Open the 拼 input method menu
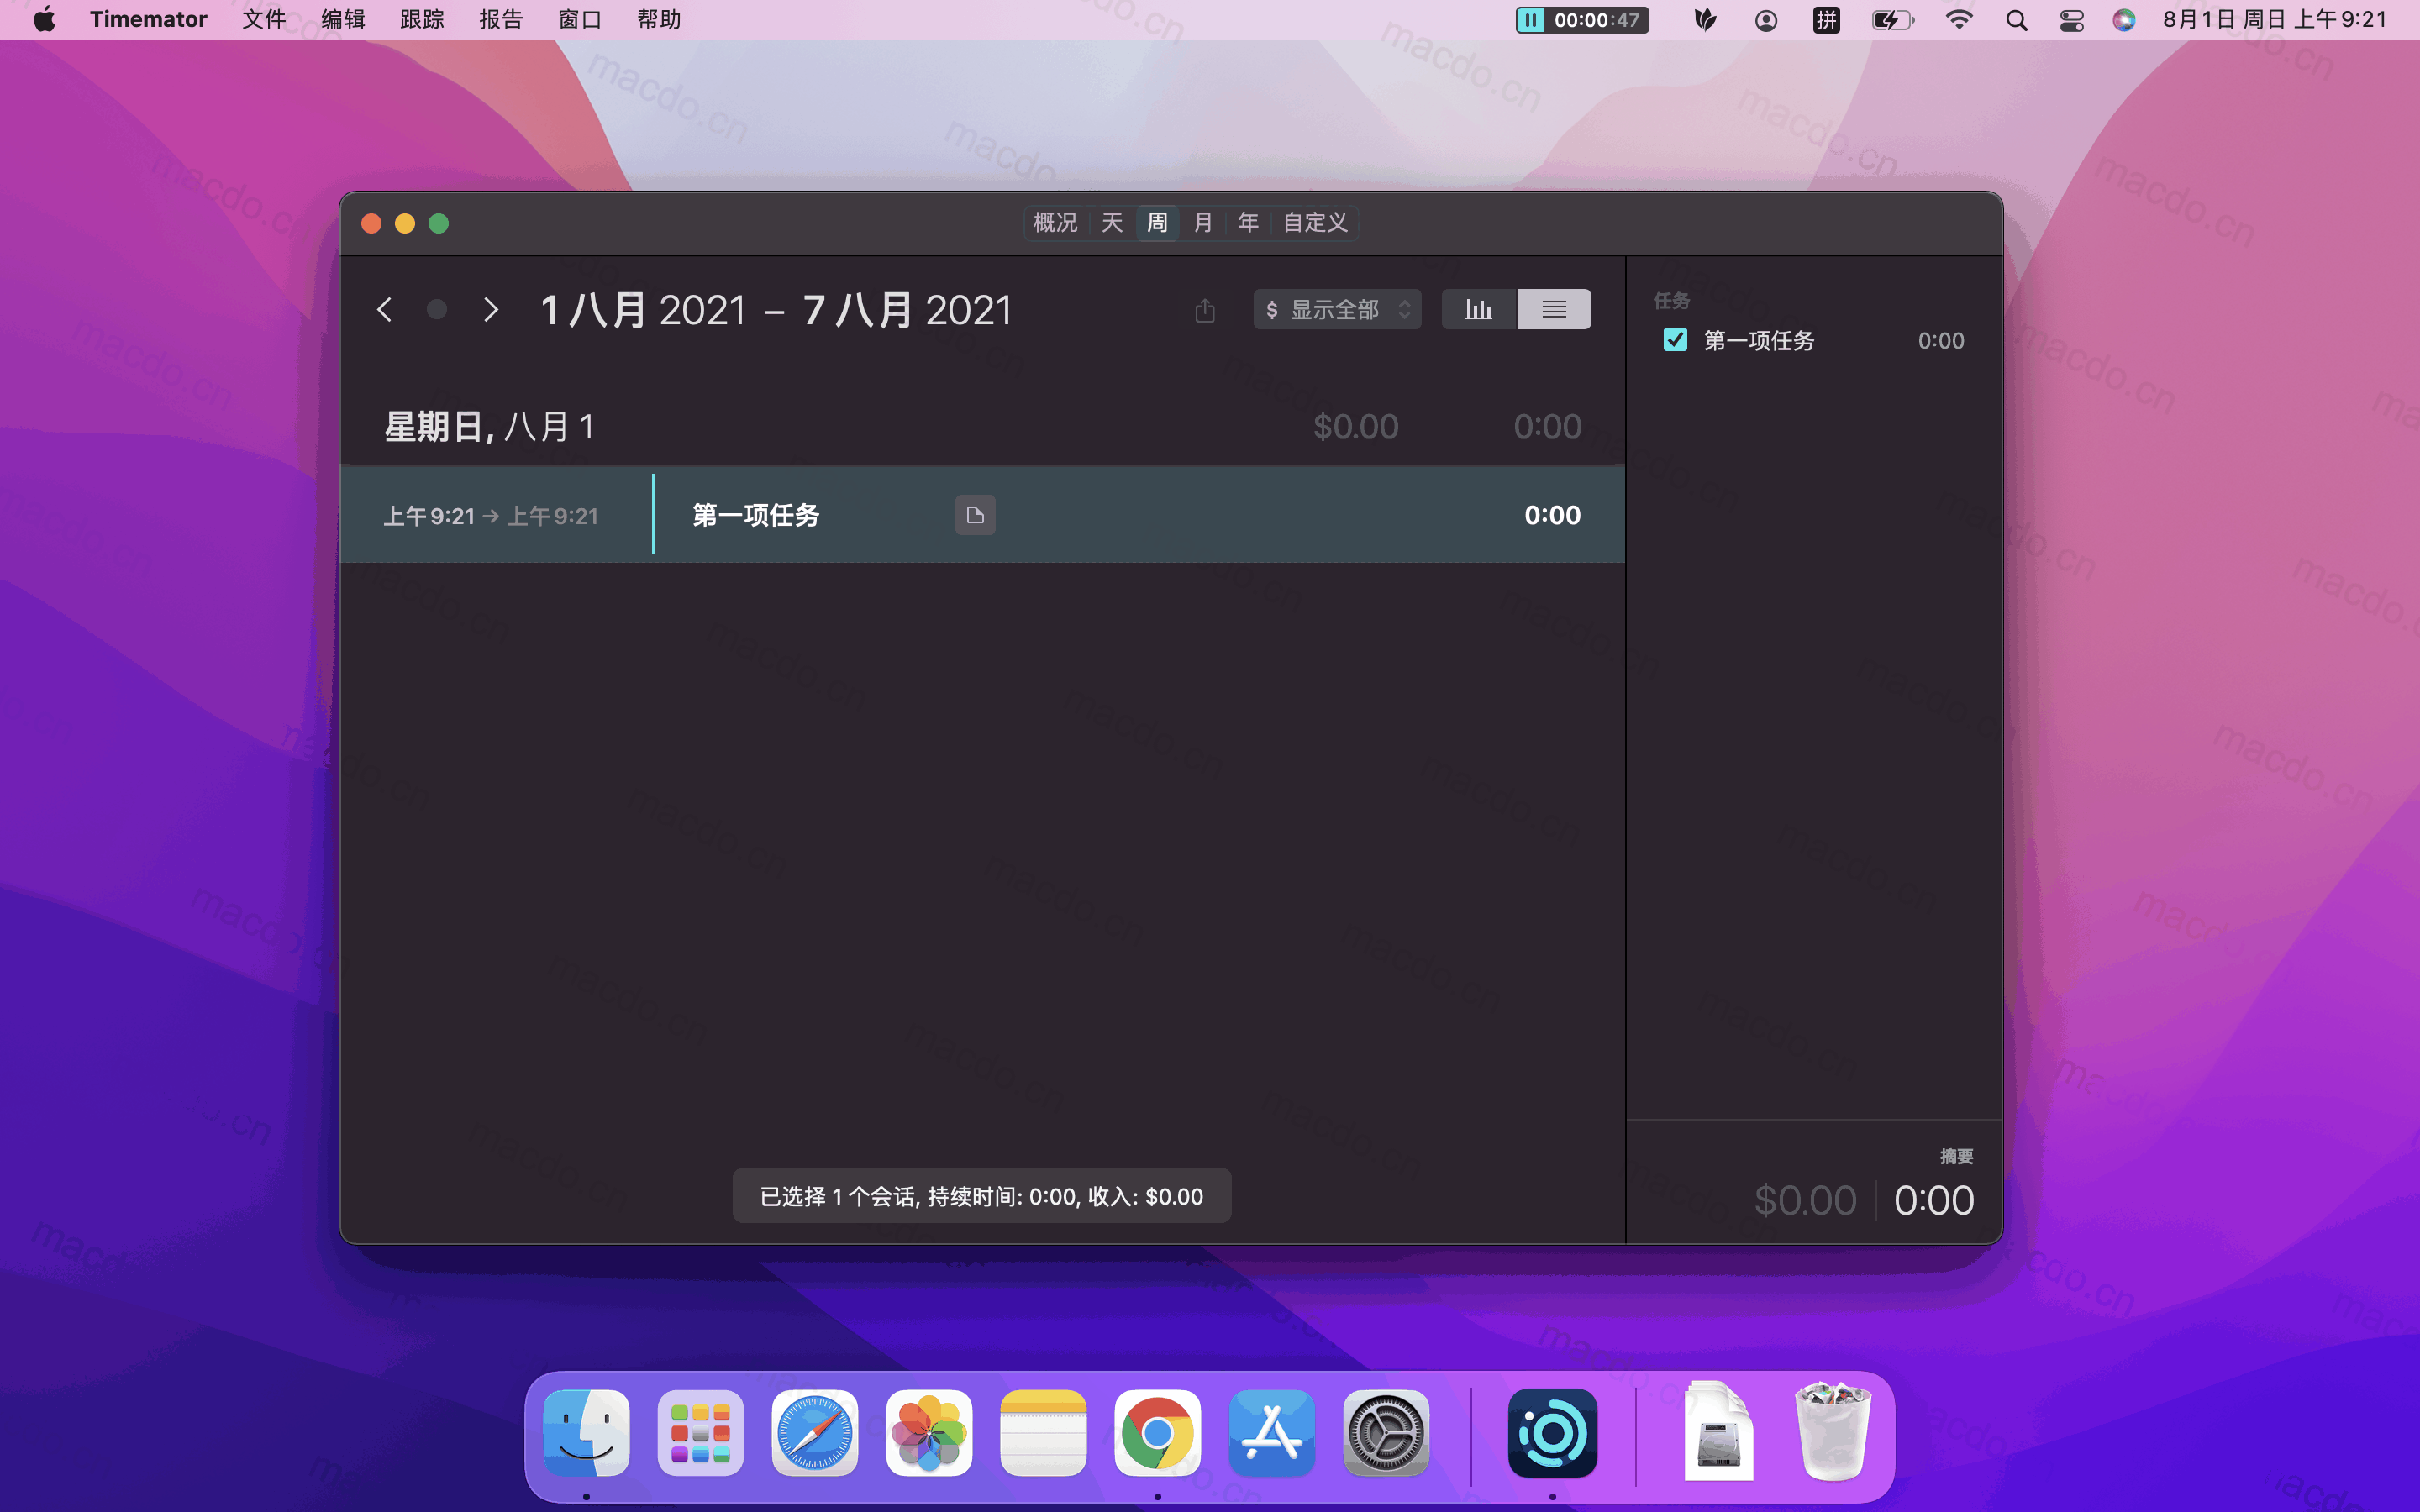This screenshot has width=2420, height=1512. (1826, 20)
